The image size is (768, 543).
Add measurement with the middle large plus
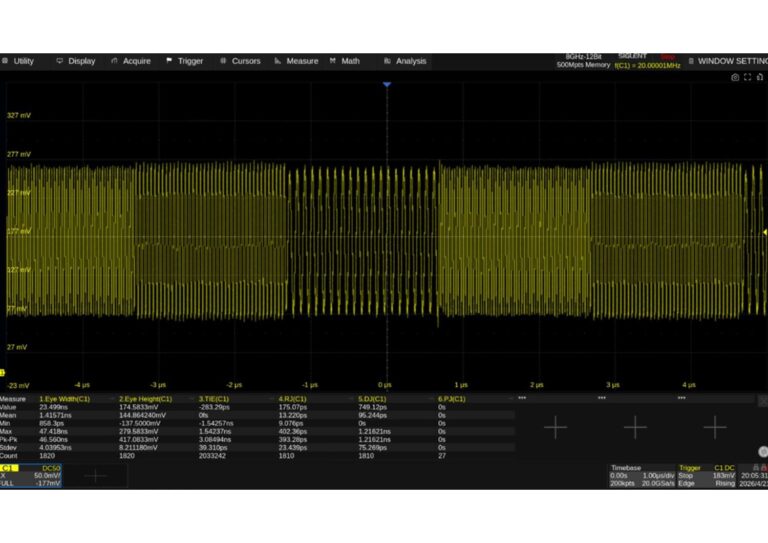[635, 427]
